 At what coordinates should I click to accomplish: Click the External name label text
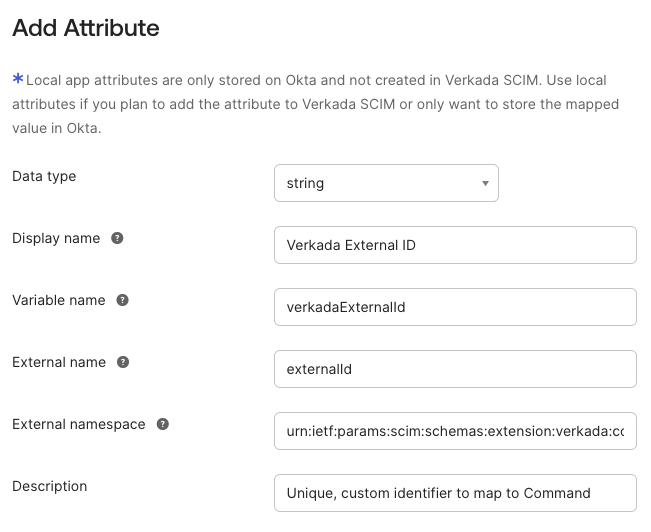(59, 362)
